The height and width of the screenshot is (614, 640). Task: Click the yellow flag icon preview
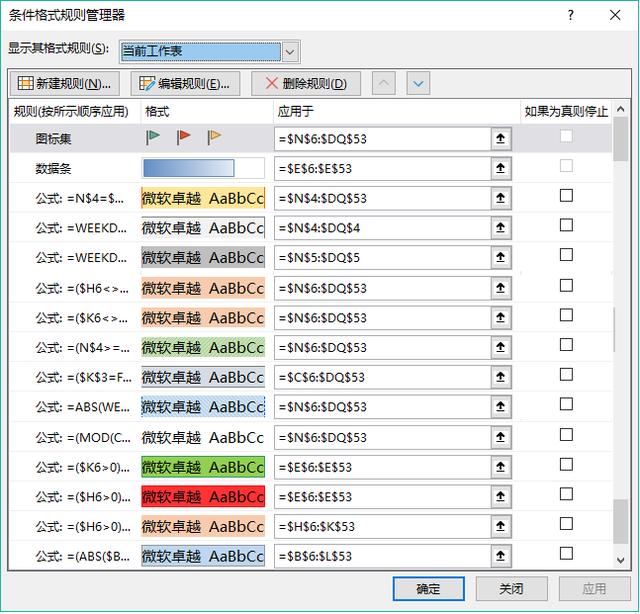[214, 137]
